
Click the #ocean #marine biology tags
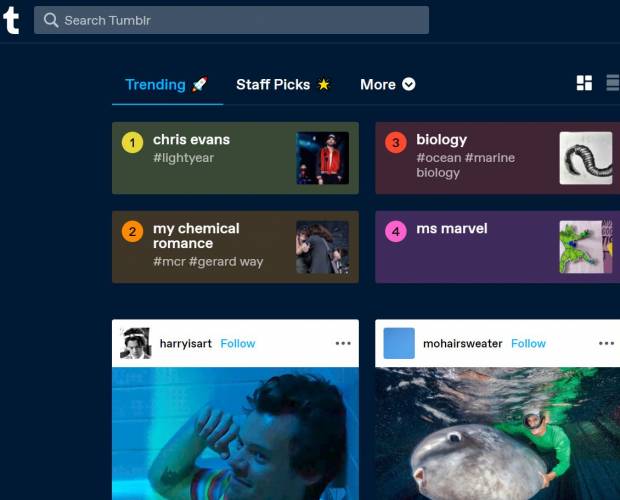click(465, 165)
